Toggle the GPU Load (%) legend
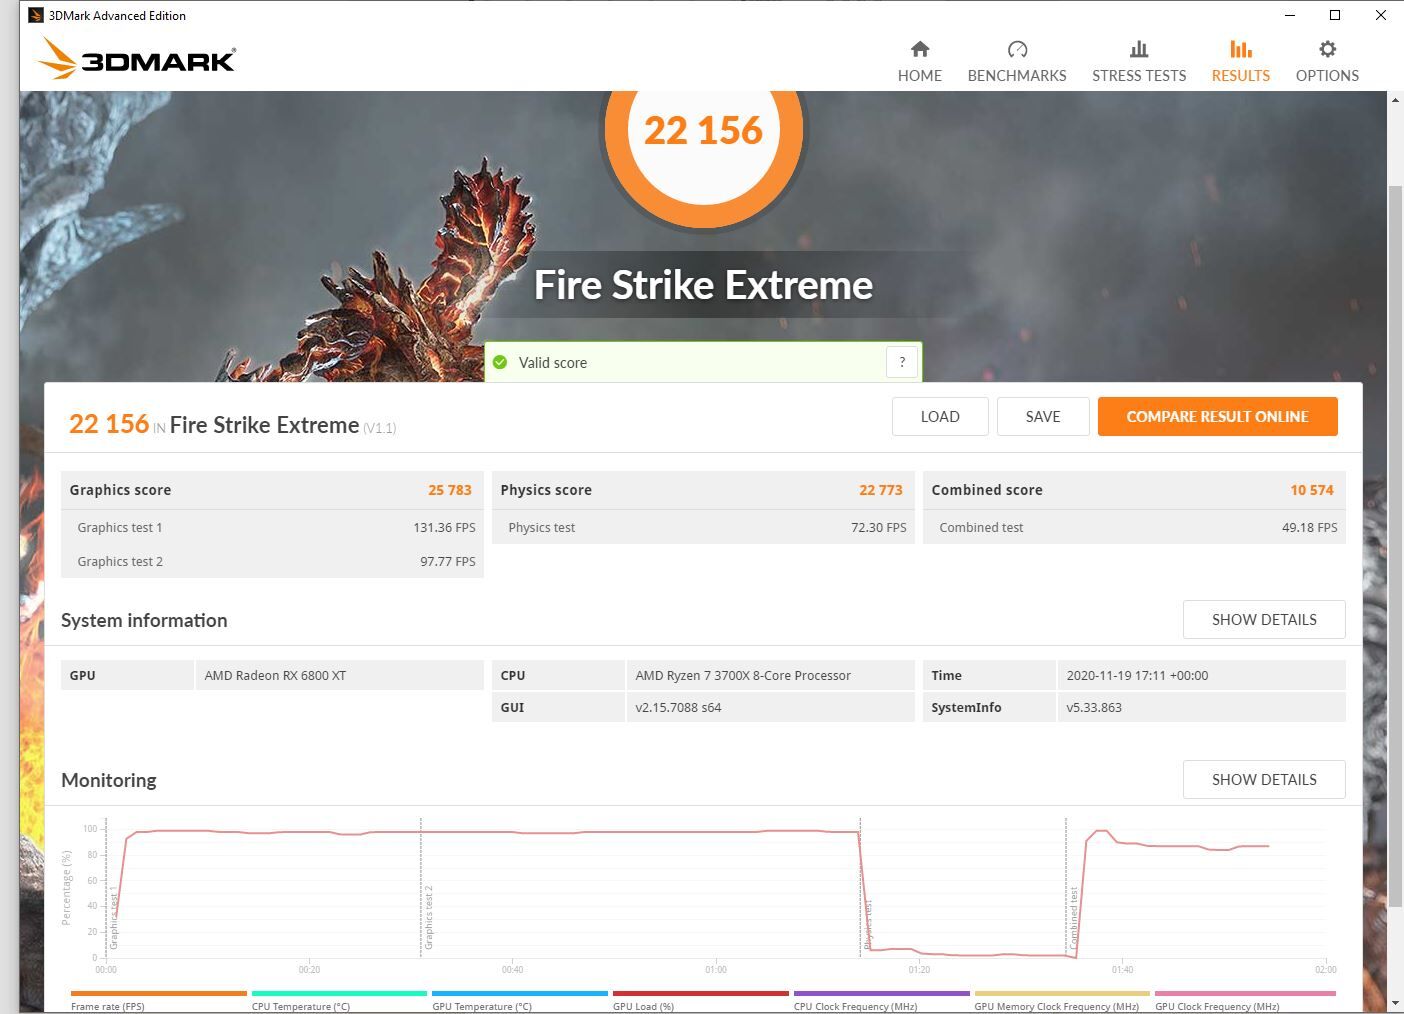 pyautogui.click(x=700, y=1001)
